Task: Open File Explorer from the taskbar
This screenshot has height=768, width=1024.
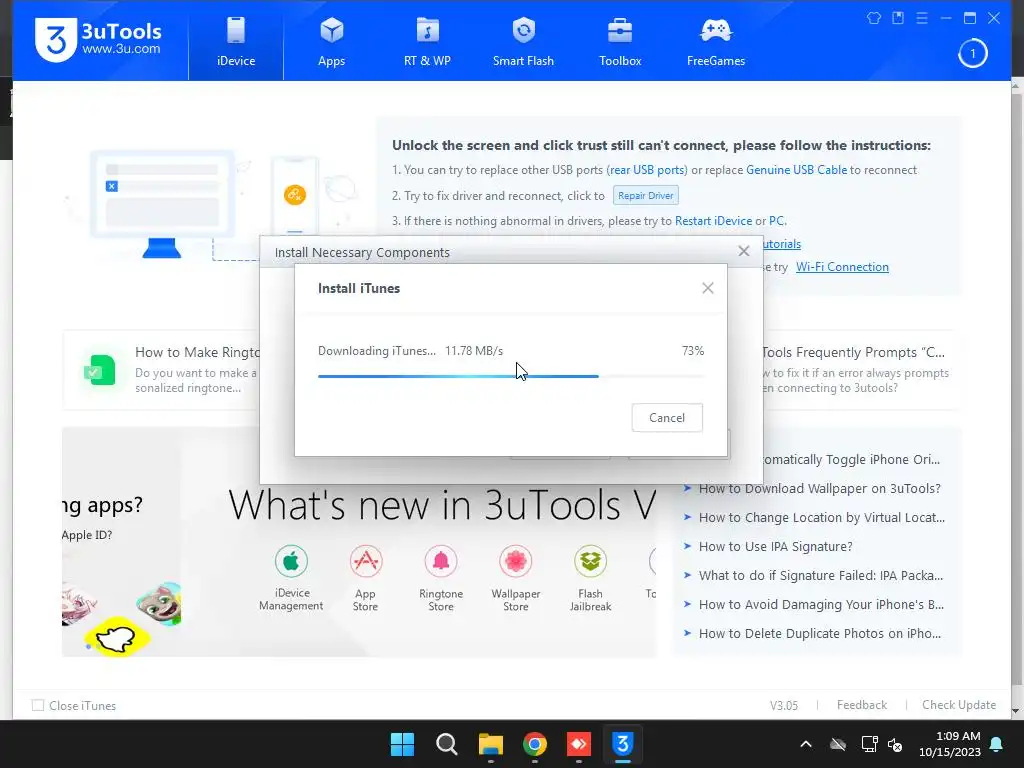Action: (490, 744)
